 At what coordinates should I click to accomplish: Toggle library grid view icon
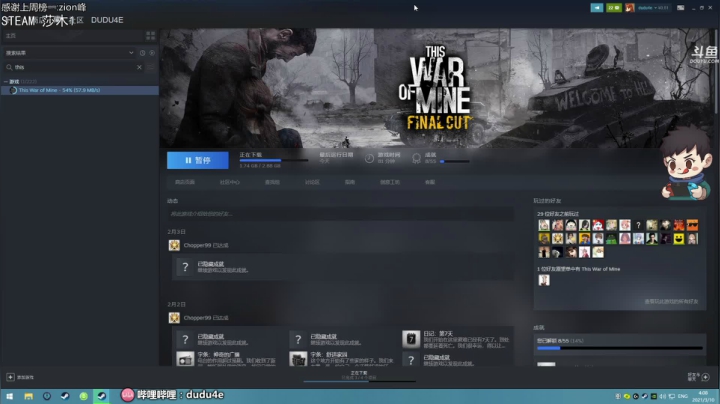pyautogui.click(x=150, y=35)
